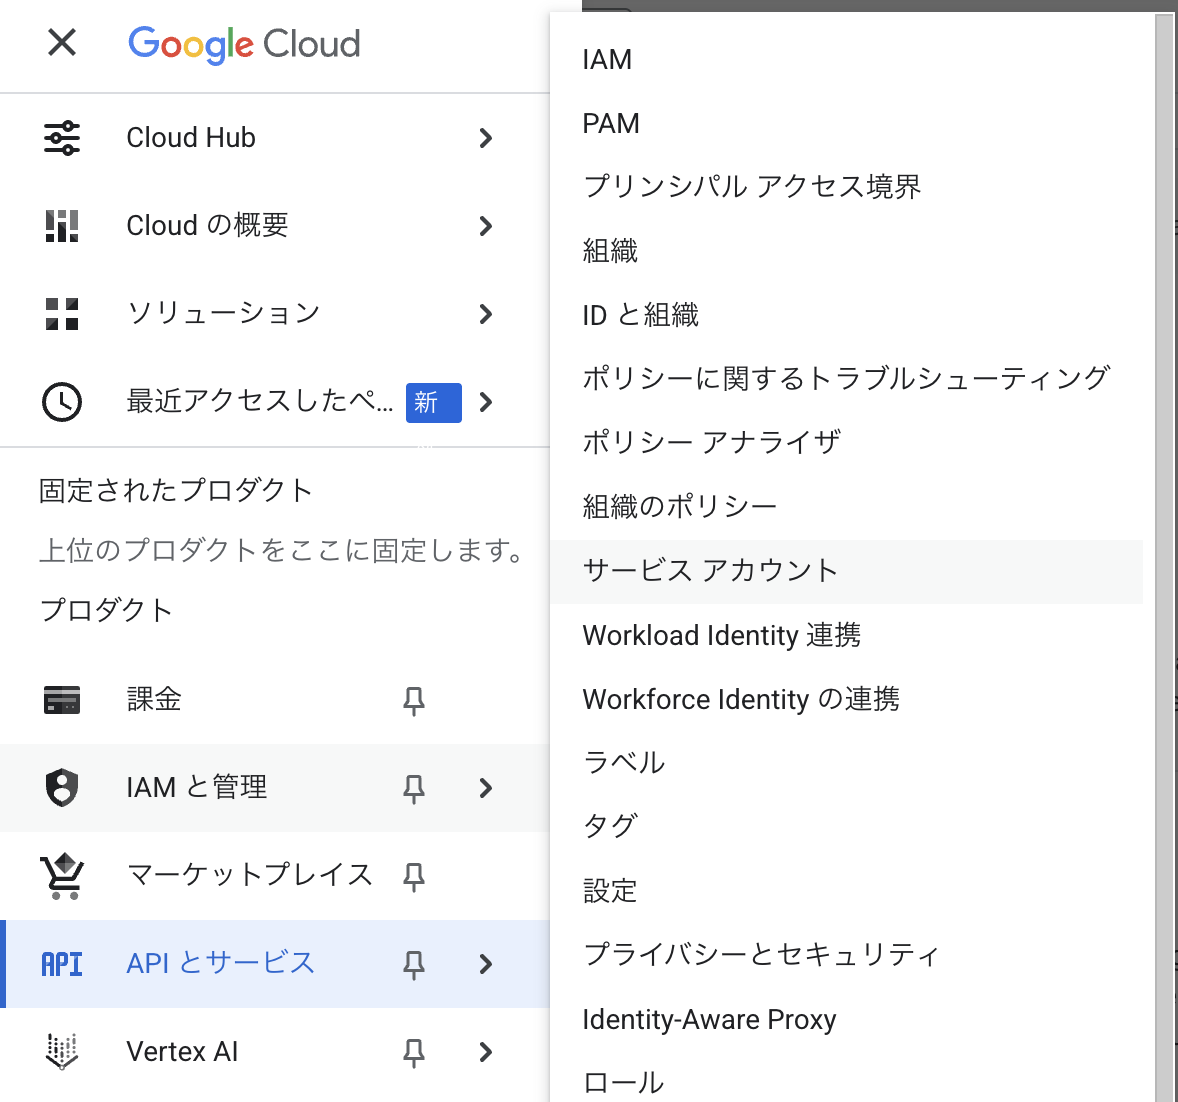Click the Cloud の概要 dashboard icon
Image resolution: width=1178 pixels, height=1102 pixels.
62,226
